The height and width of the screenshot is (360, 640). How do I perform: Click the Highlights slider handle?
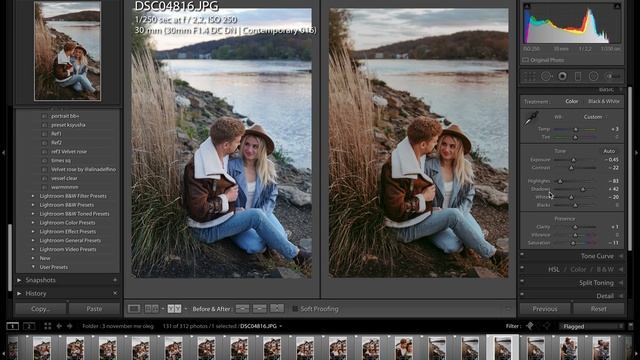(560, 181)
